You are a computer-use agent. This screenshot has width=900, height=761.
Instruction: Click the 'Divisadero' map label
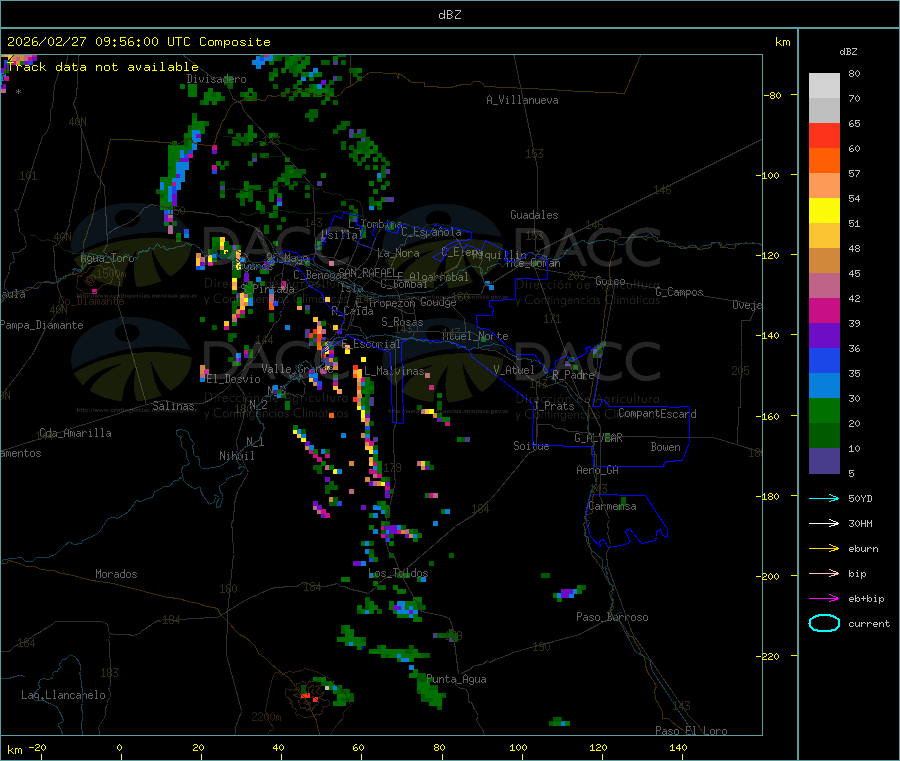216,79
